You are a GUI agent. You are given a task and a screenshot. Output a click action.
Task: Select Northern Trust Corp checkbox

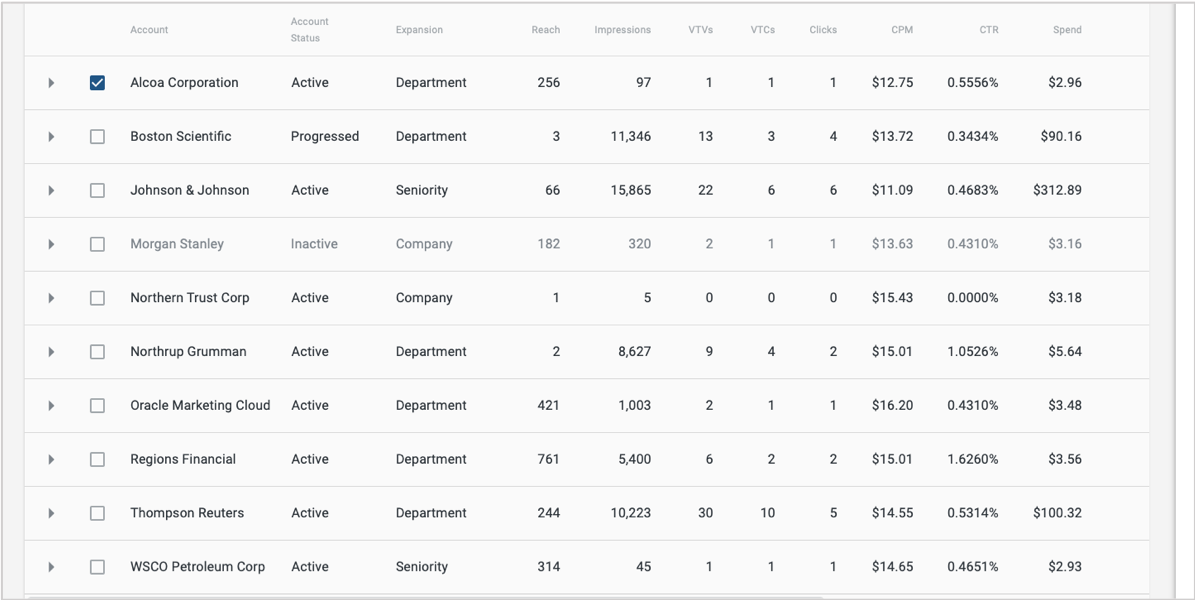pyautogui.click(x=97, y=298)
